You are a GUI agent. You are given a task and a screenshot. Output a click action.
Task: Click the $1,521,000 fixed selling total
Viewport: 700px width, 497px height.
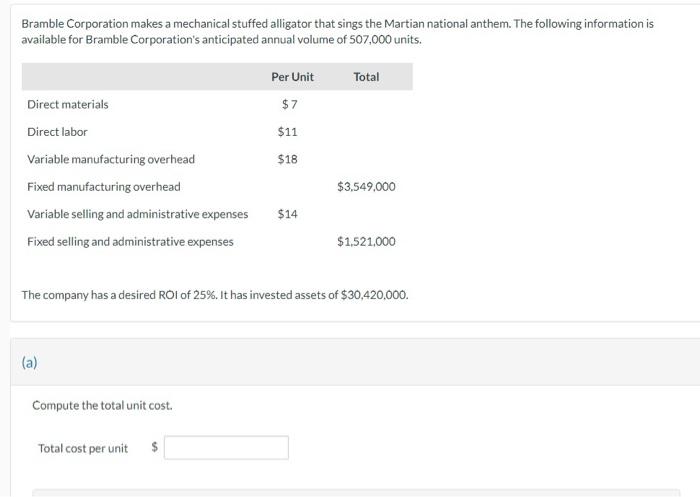tap(366, 241)
